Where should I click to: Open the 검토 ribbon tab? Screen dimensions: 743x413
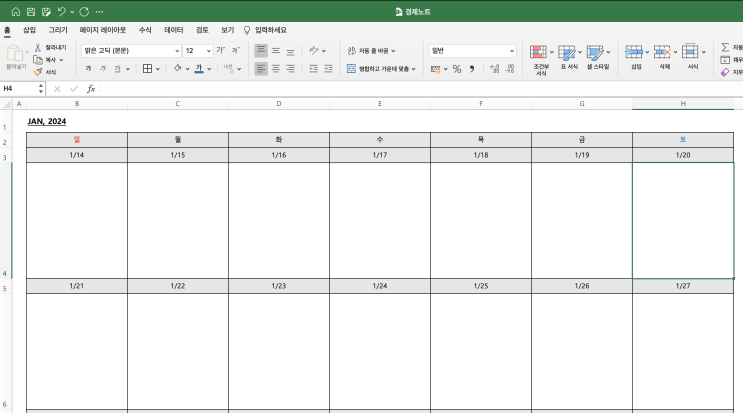(x=202, y=30)
